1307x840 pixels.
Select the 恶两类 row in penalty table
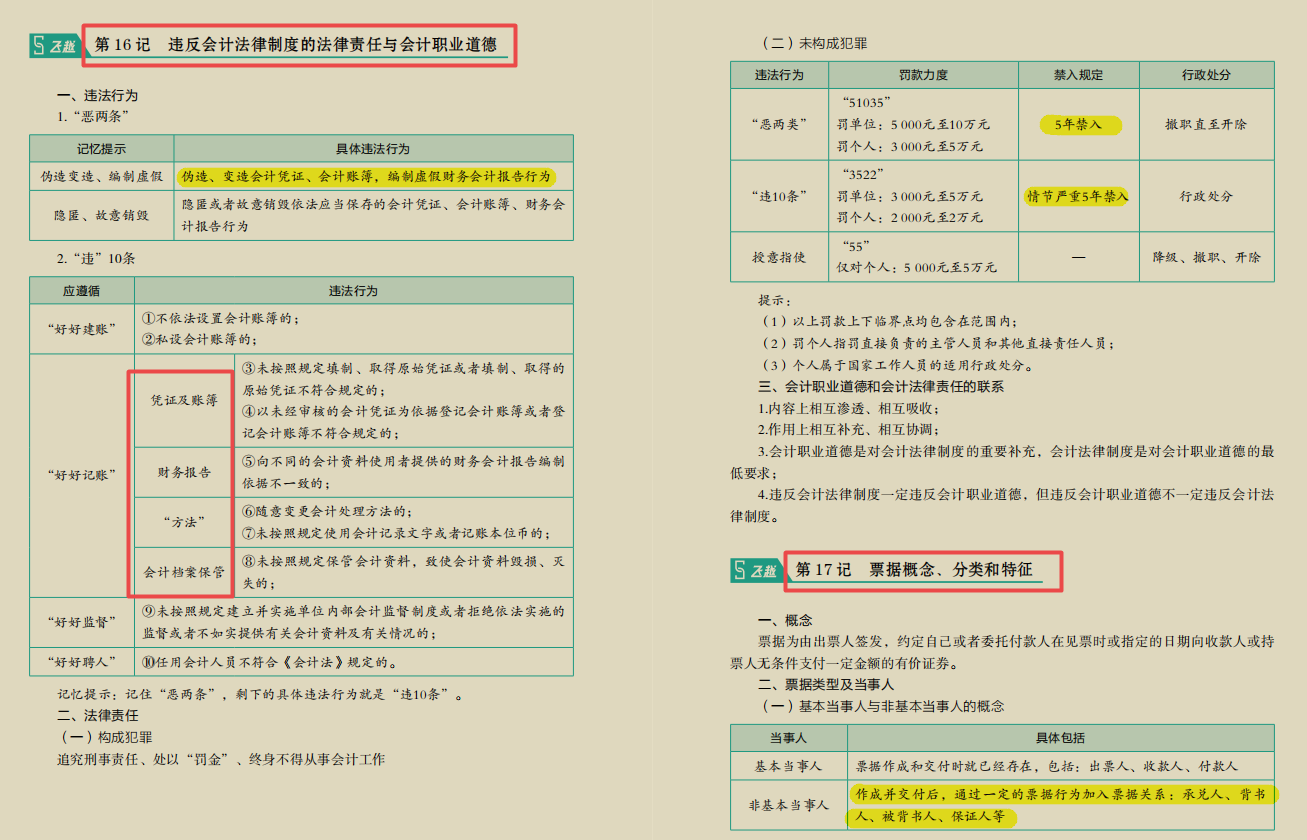pyautogui.click(x=780, y=123)
